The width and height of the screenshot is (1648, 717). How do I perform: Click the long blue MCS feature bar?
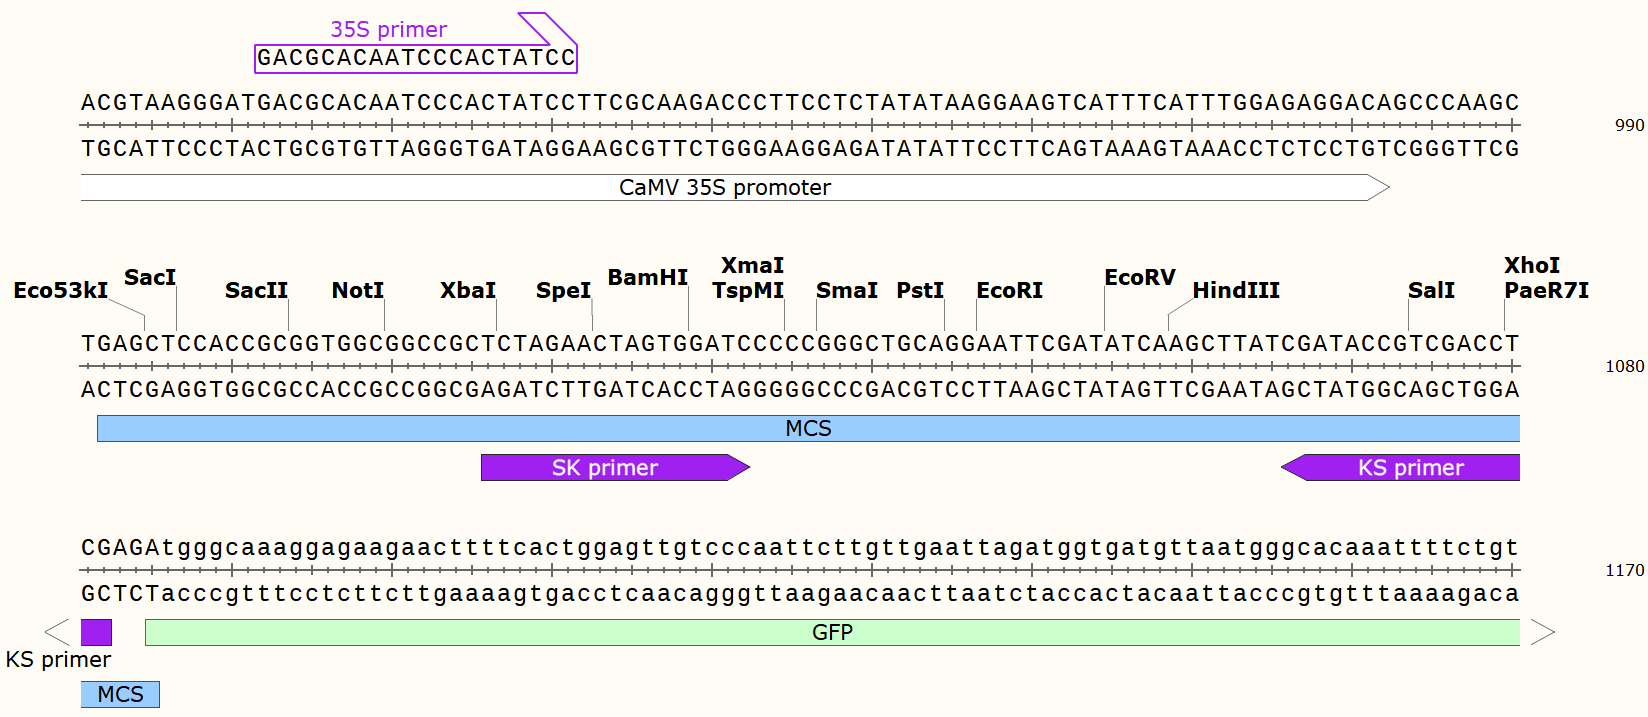click(x=808, y=429)
